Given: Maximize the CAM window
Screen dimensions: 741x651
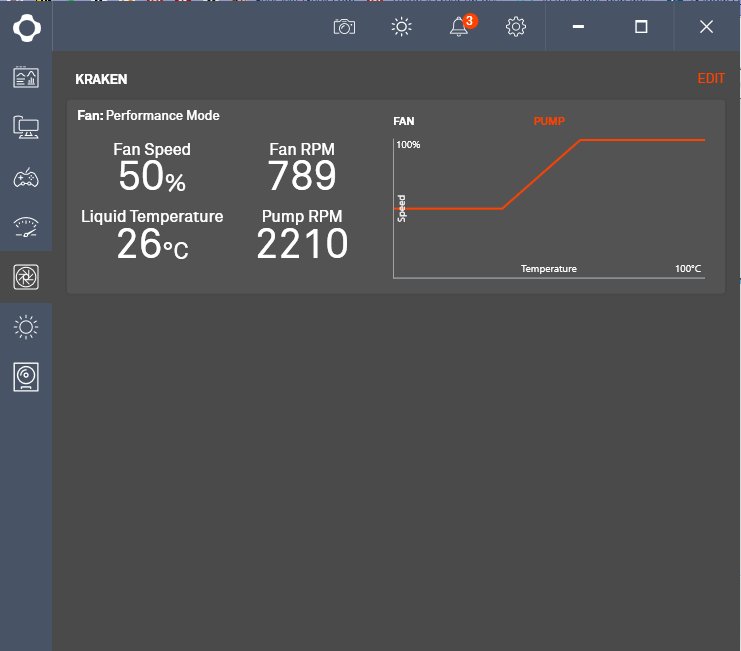Looking at the screenshot, I should [x=641, y=27].
